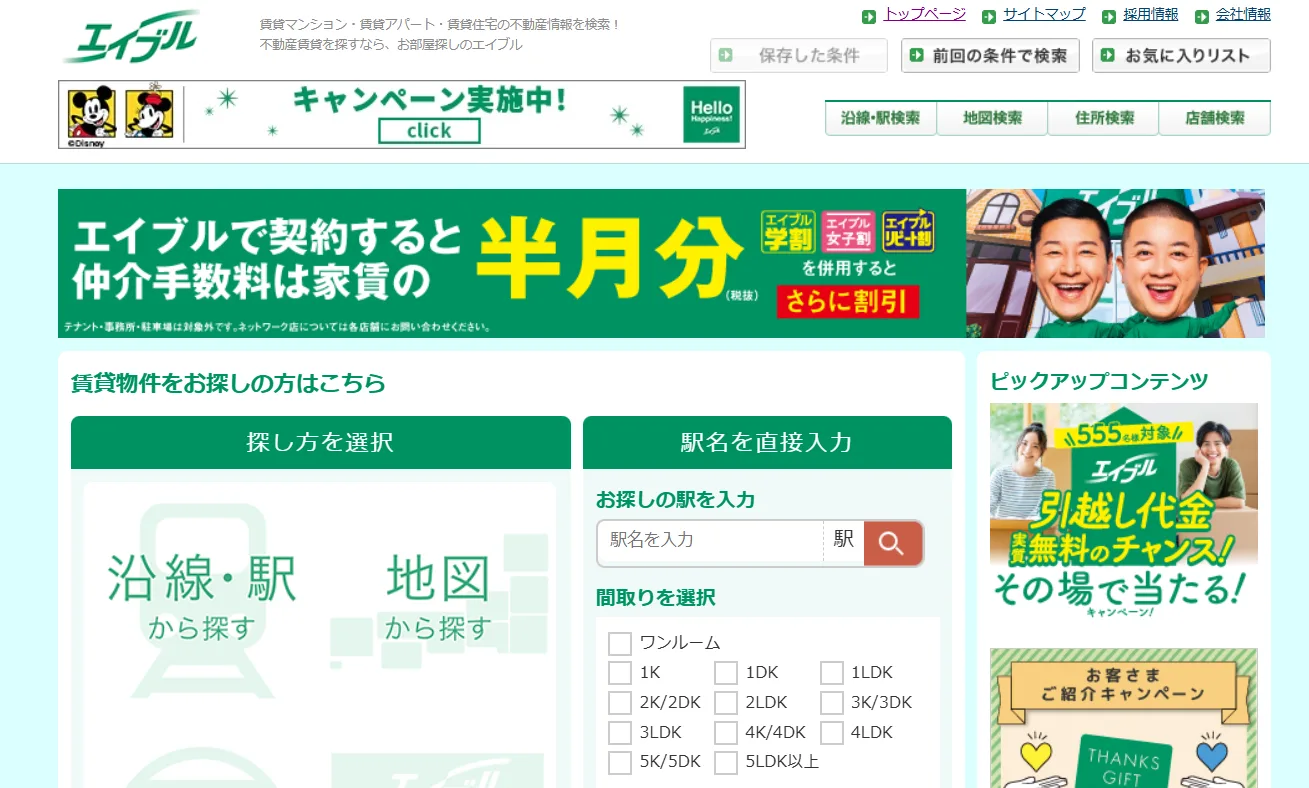Viewport: 1309px width, 788px height.
Task: Switch to 店舗検索 tab
Action: (x=1215, y=118)
